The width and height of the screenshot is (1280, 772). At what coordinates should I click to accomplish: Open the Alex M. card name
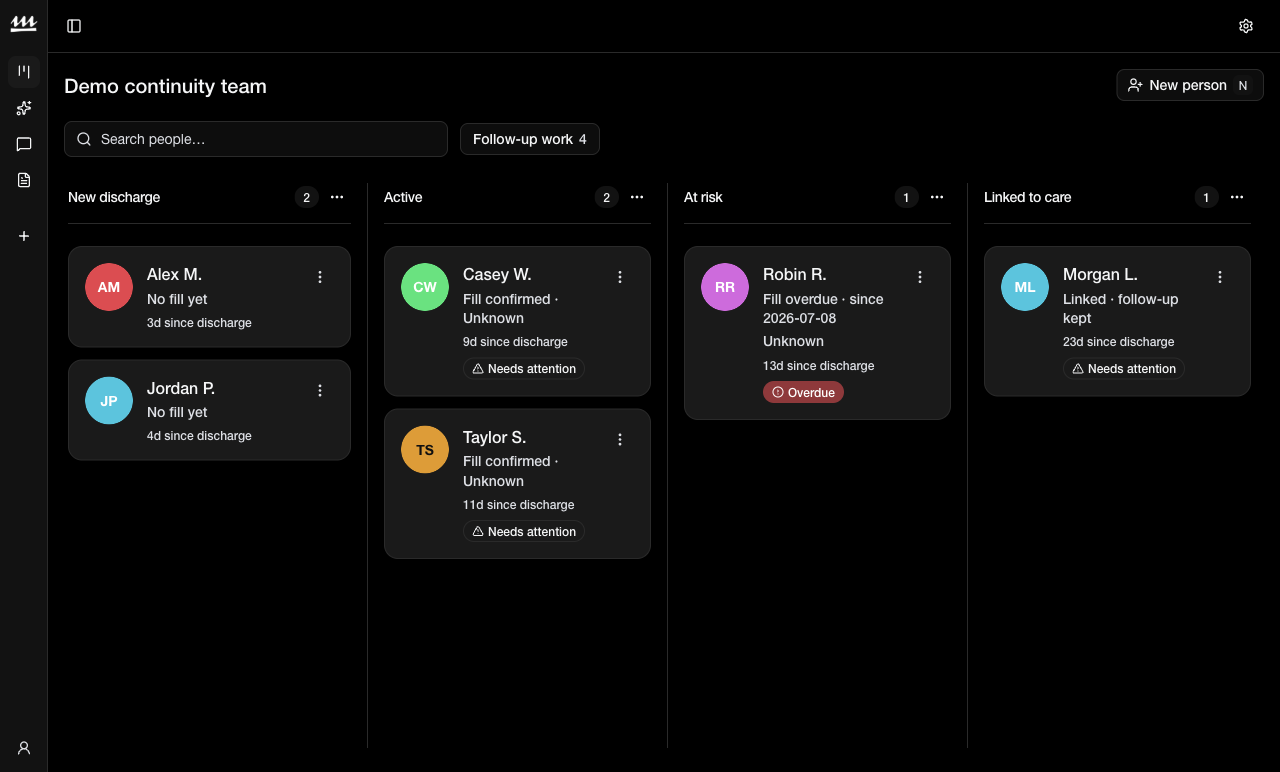point(175,274)
